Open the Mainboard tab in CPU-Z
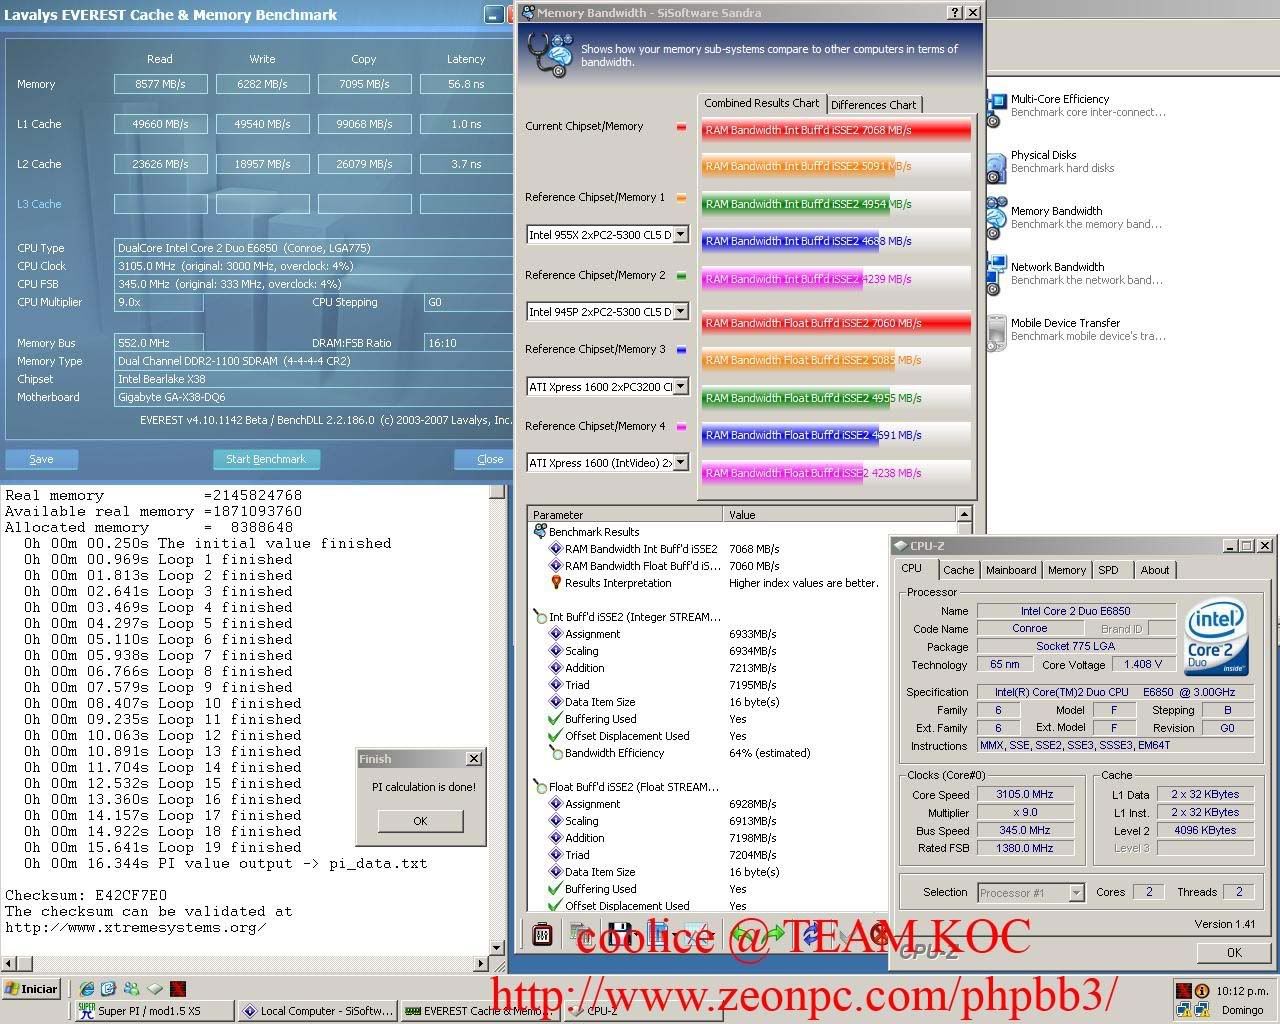This screenshot has height=1024, width=1280. point(1011,570)
